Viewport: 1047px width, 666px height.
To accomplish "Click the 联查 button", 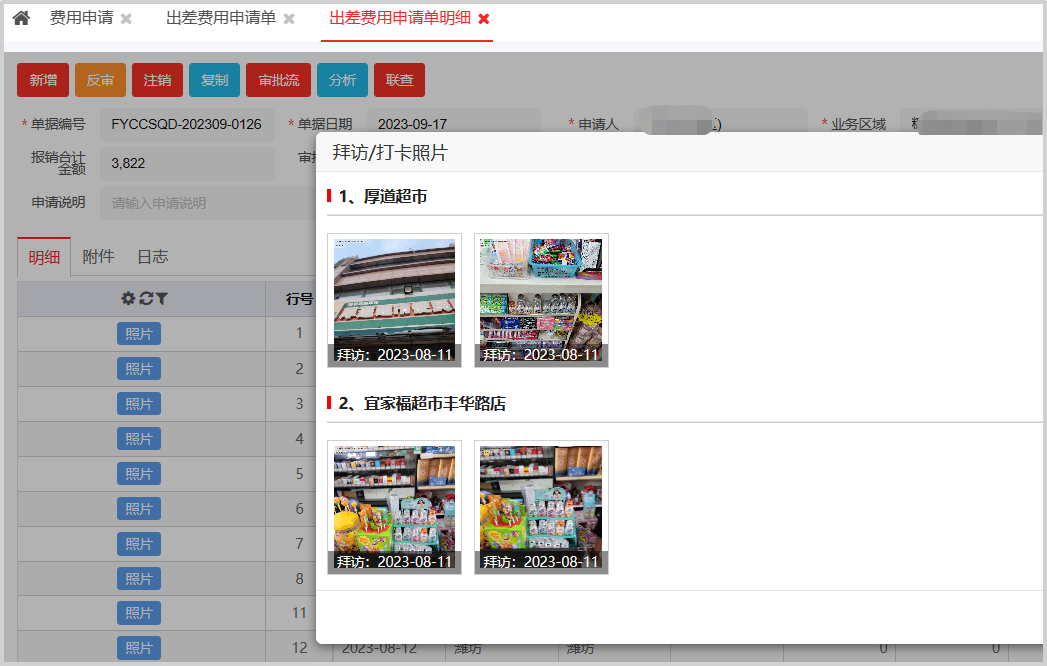I will [399, 80].
